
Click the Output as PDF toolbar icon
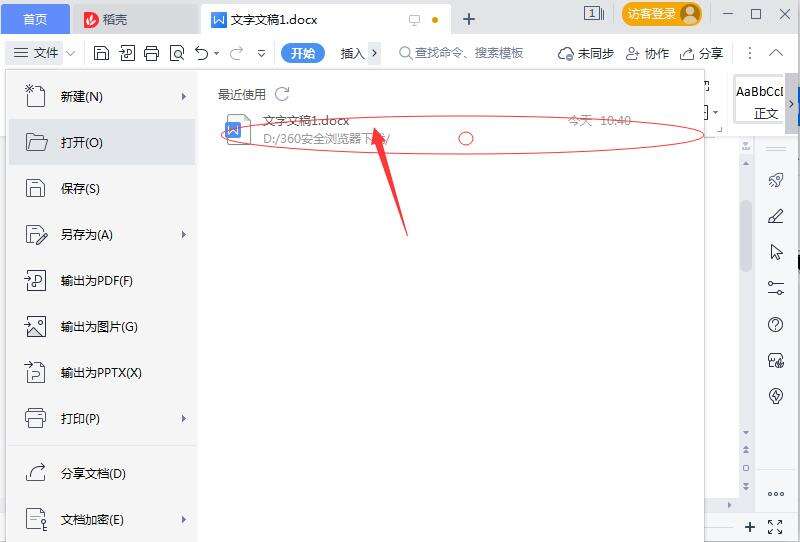tap(127, 53)
